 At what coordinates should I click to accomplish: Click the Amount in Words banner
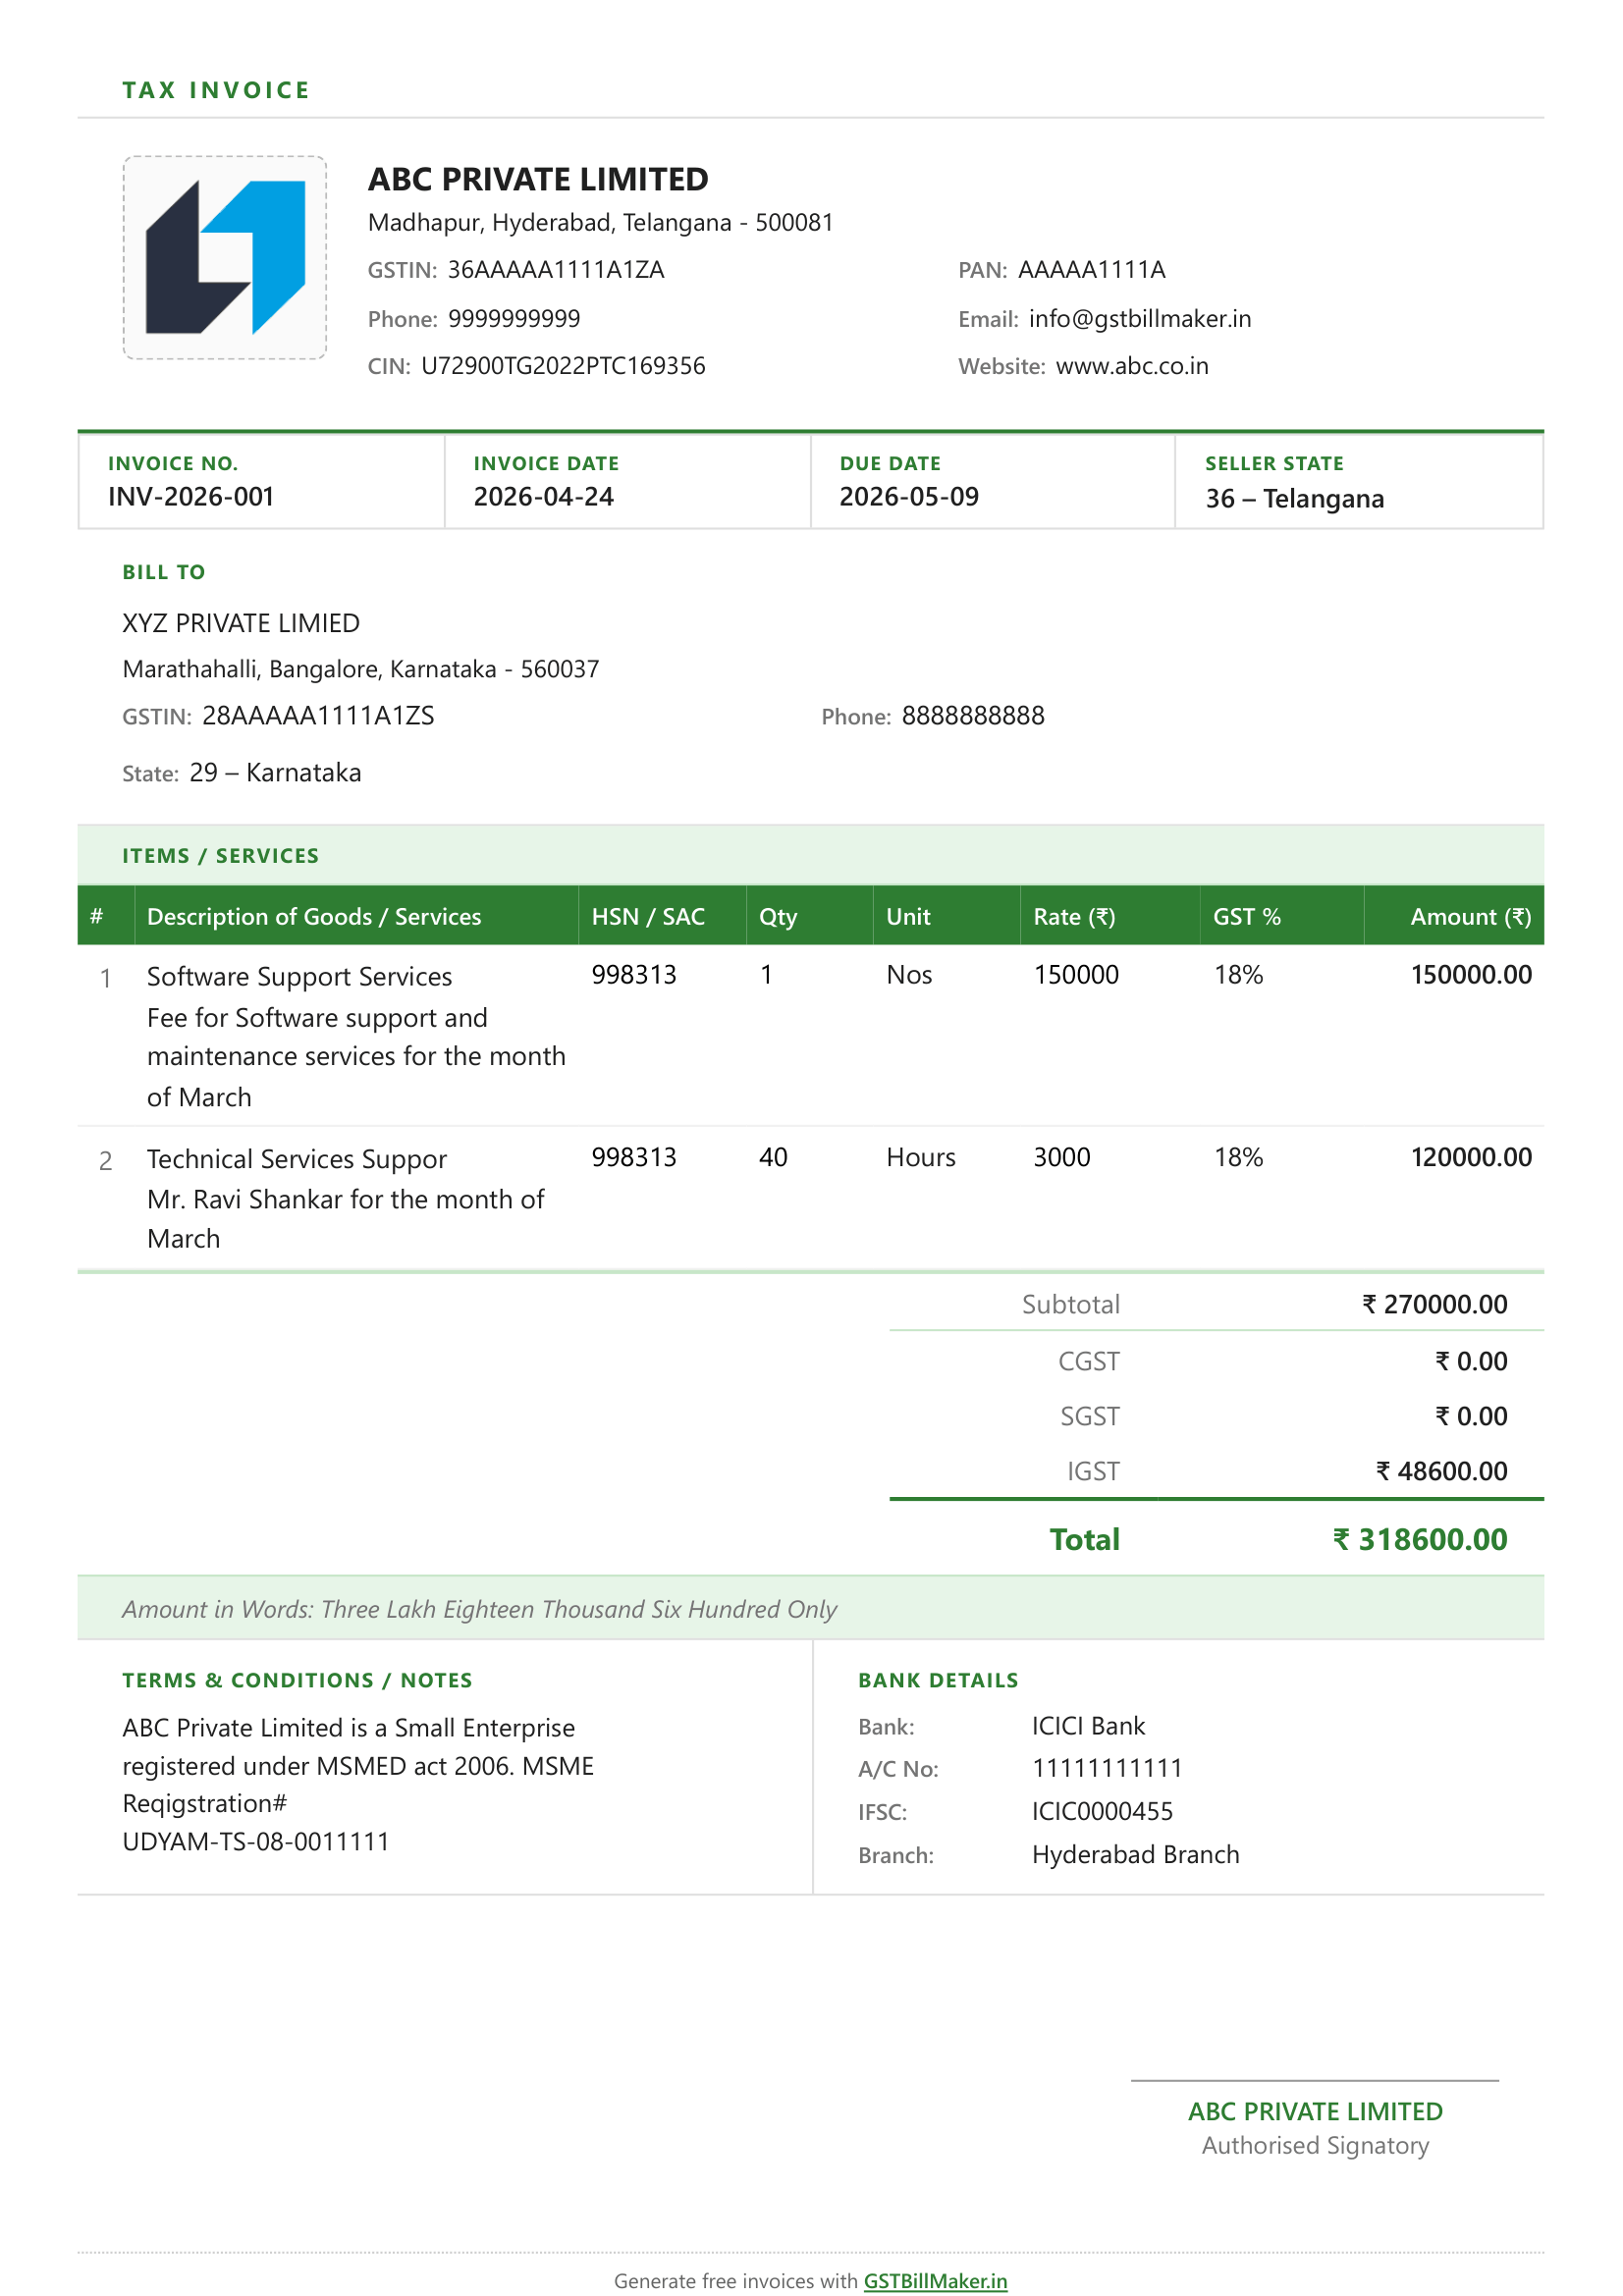[479, 1610]
